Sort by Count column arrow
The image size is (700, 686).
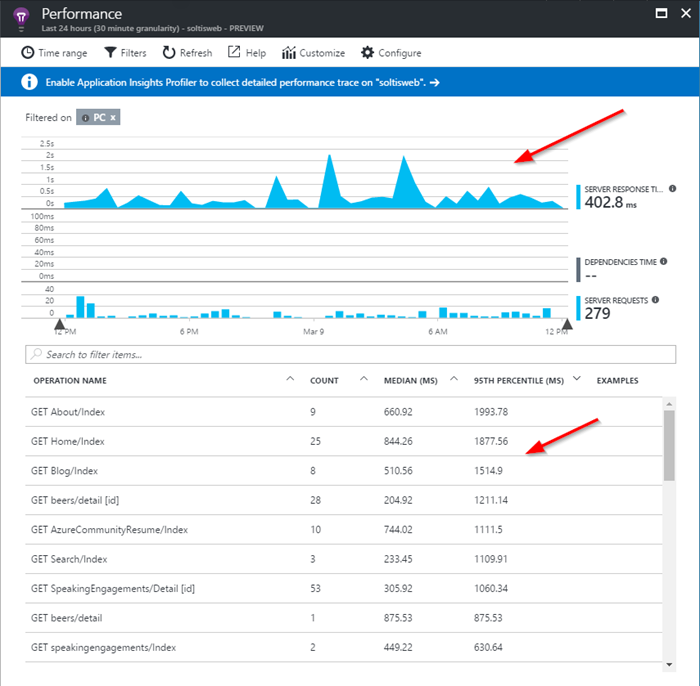(x=364, y=379)
